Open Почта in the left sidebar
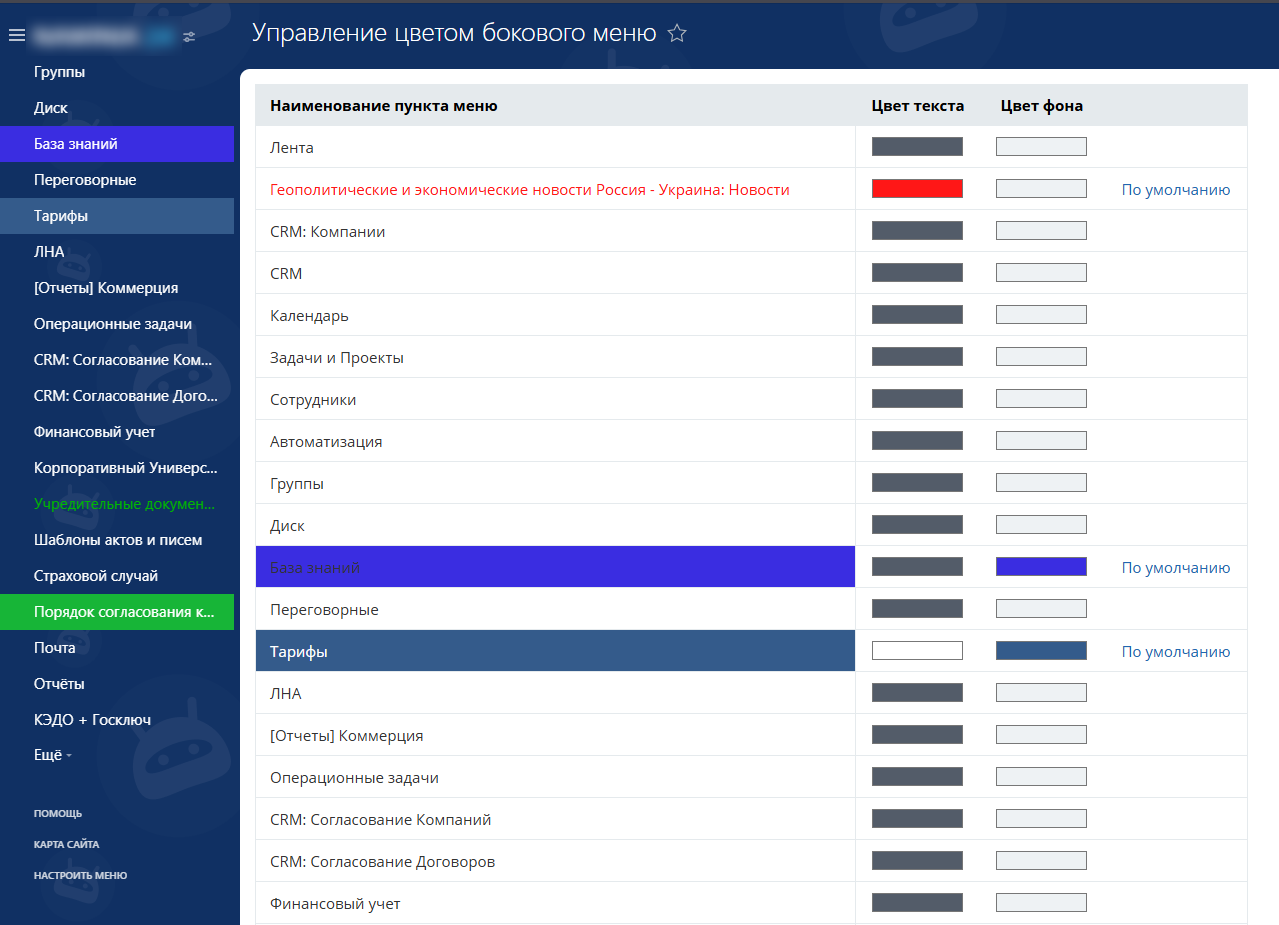 tap(55, 648)
